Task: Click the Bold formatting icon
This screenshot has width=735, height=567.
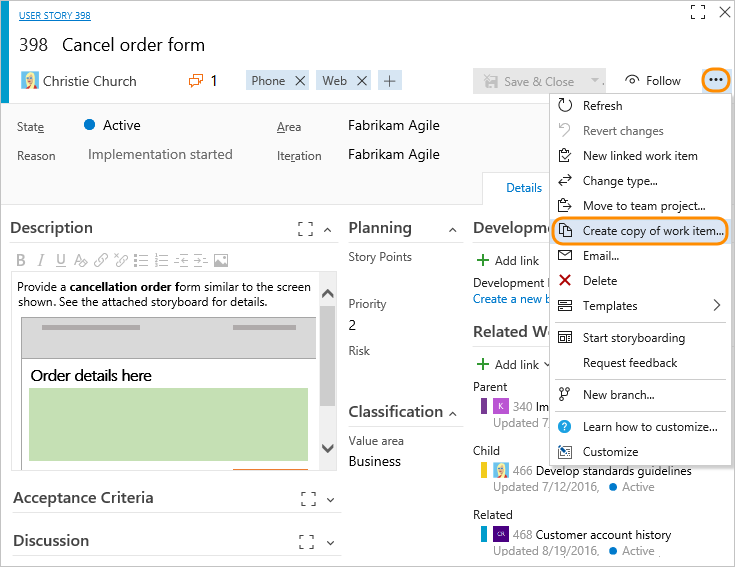Action: (x=21, y=260)
